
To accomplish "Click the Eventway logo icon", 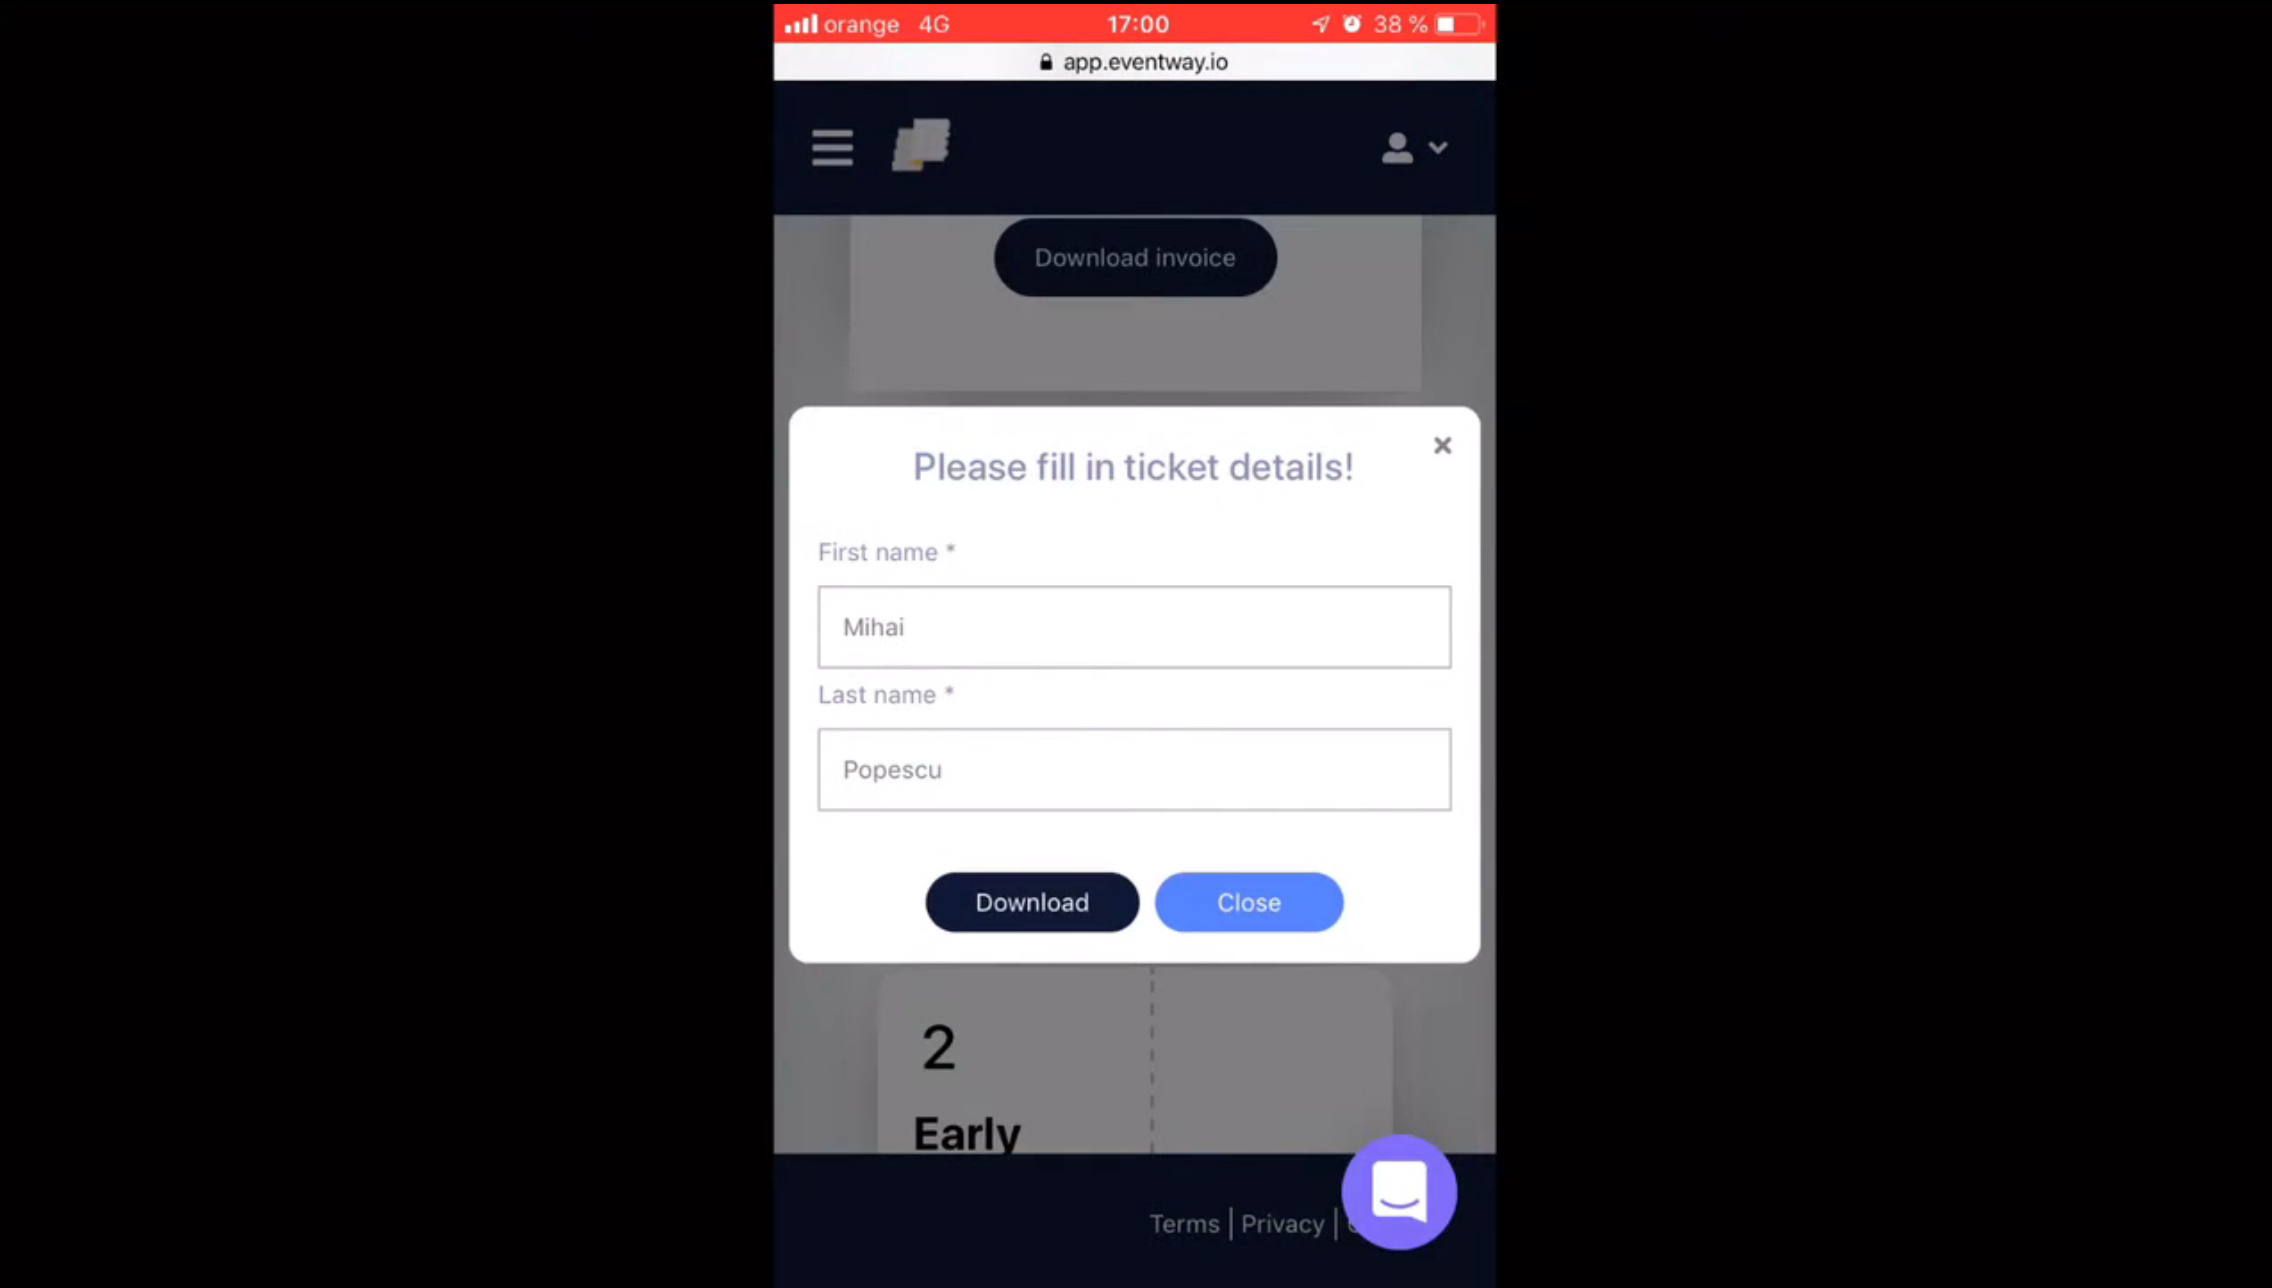I will click(x=921, y=147).
